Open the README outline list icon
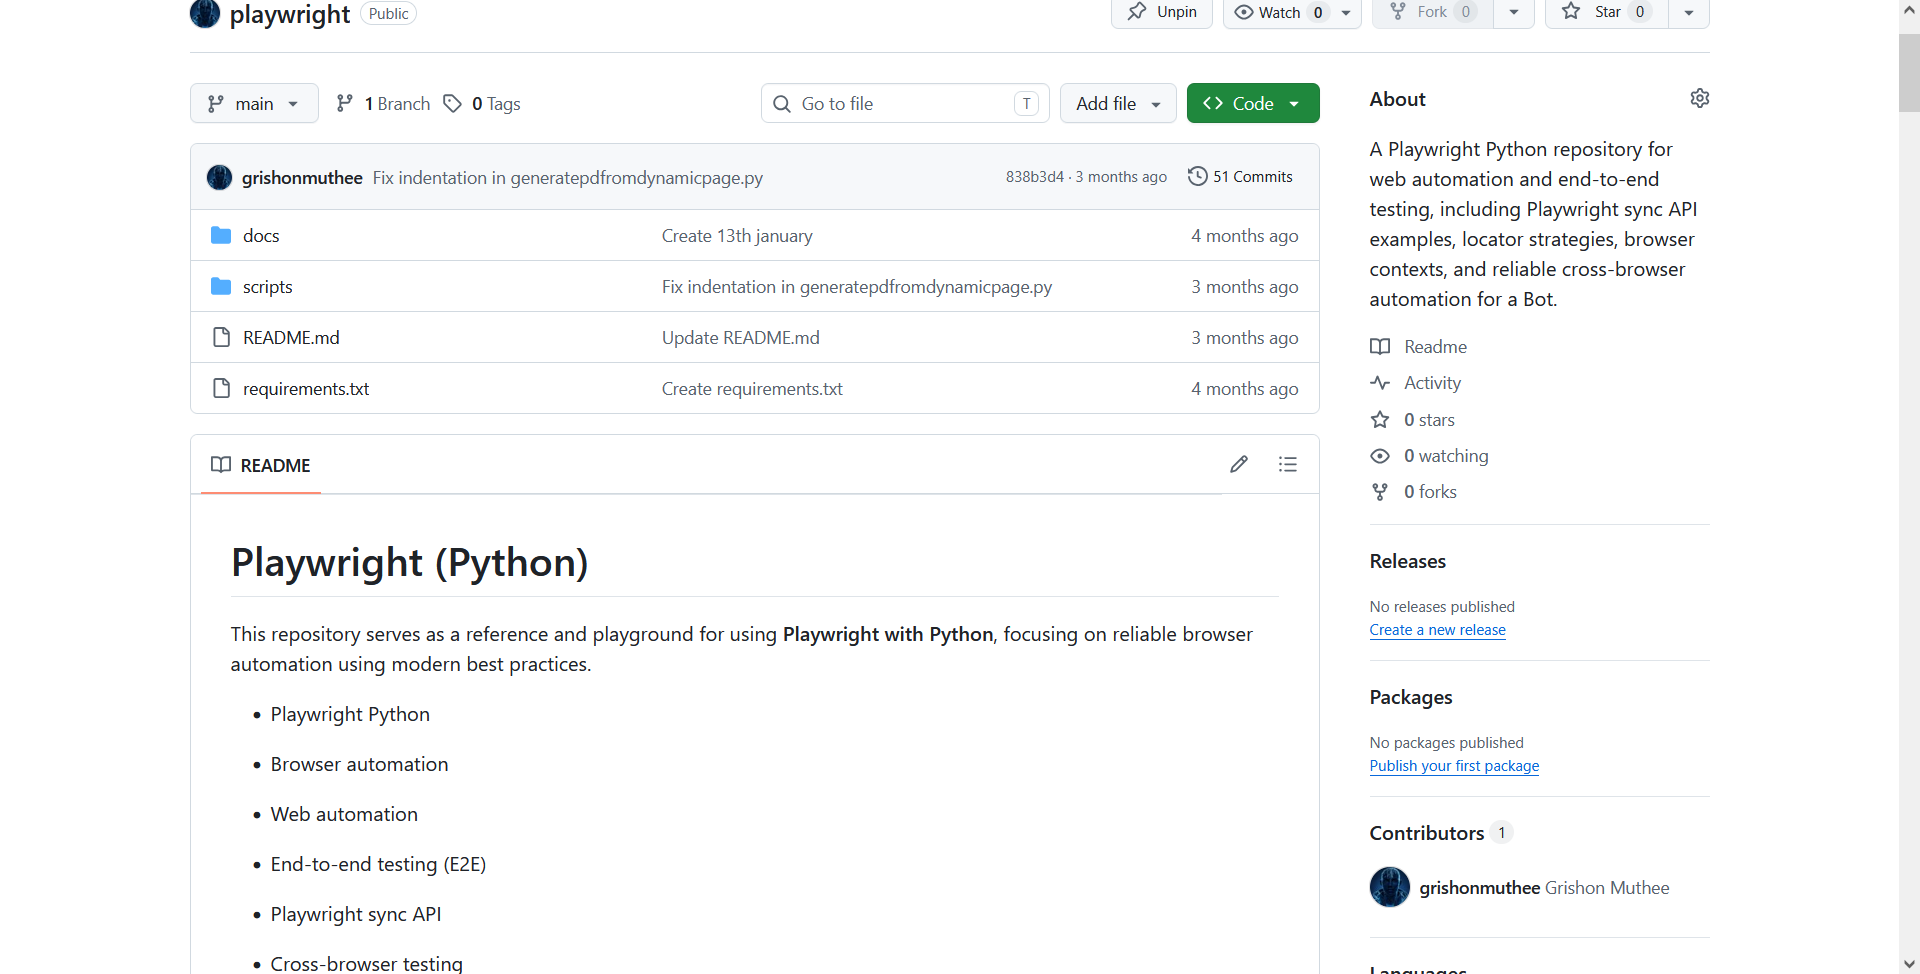 pyautogui.click(x=1288, y=464)
